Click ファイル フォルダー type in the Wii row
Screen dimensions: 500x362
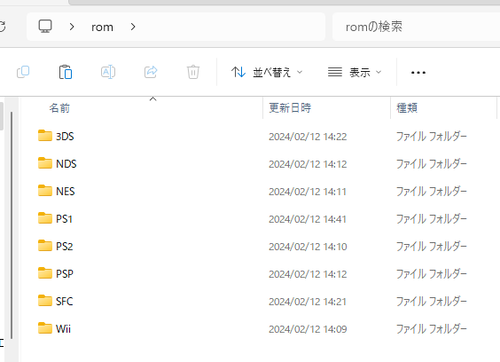coord(431,329)
